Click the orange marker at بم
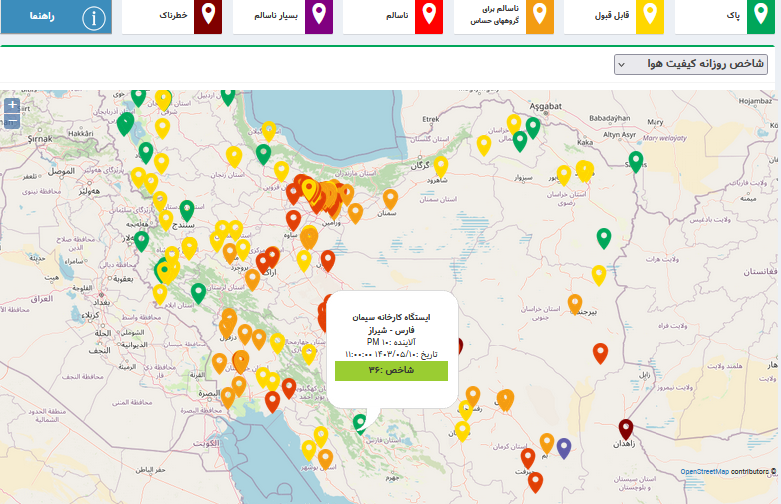The height and width of the screenshot is (504, 781). click(547, 443)
